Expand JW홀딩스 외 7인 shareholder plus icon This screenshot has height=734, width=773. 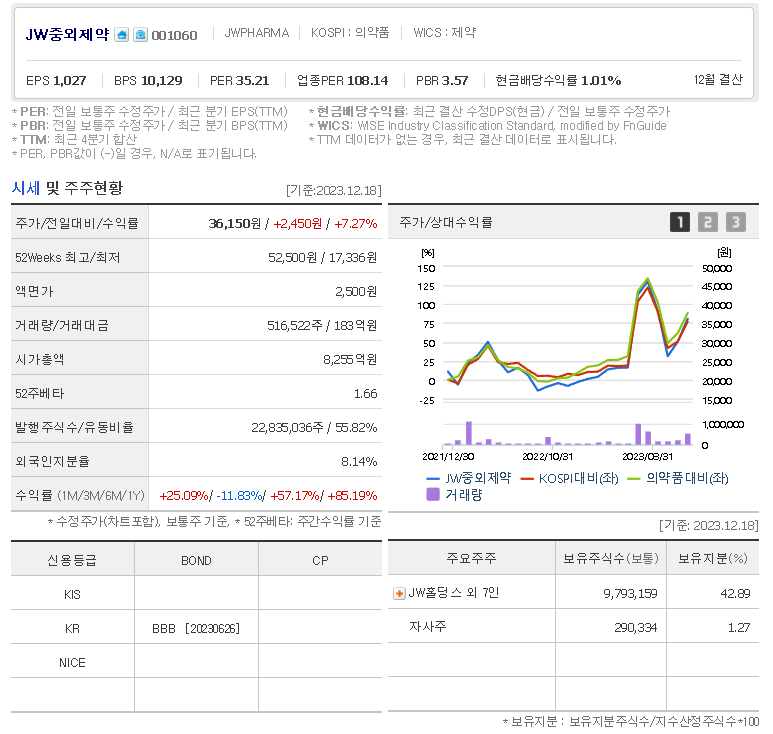(399, 594)
